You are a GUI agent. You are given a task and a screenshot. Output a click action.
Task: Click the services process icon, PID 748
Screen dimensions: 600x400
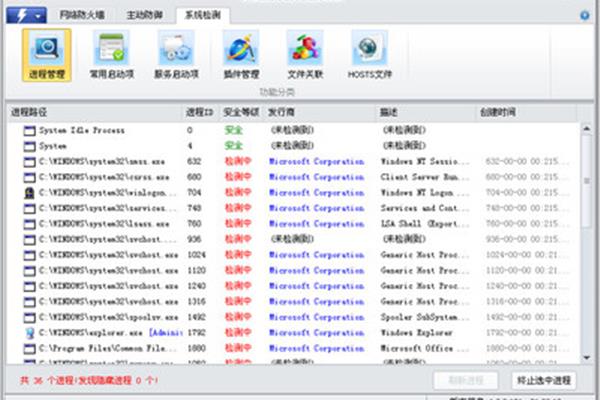coord(29,209)
